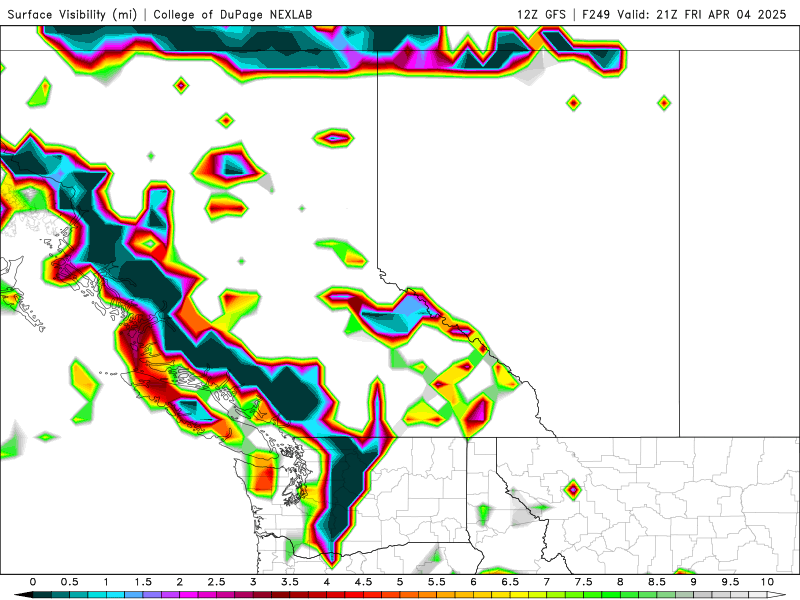This screenshot has height=600, width=800.
Task: Click the legend label "6.5"
Action: [x=510, y=582]
